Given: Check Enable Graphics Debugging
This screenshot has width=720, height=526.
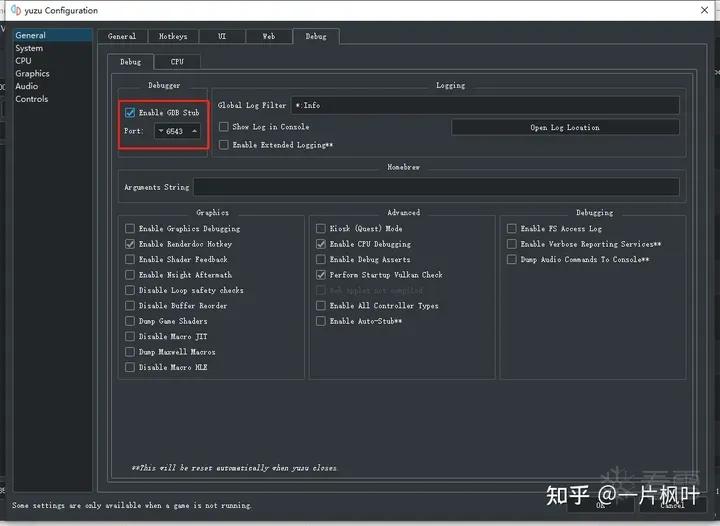Looking at the screenshot, I should click(130, 229).
